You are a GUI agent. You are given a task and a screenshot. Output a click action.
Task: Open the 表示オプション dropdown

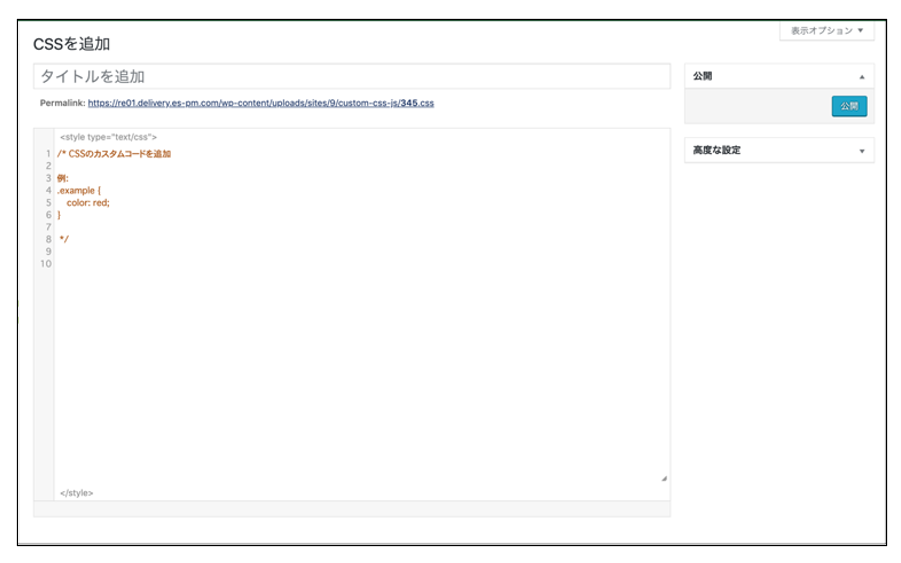(826, 31)
